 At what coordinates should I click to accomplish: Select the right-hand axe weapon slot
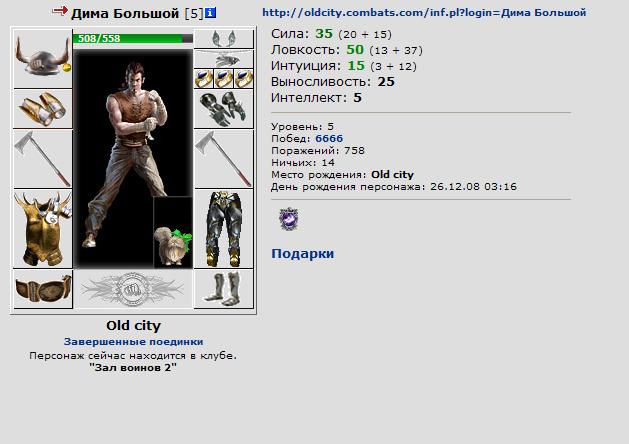pos(224,159)
